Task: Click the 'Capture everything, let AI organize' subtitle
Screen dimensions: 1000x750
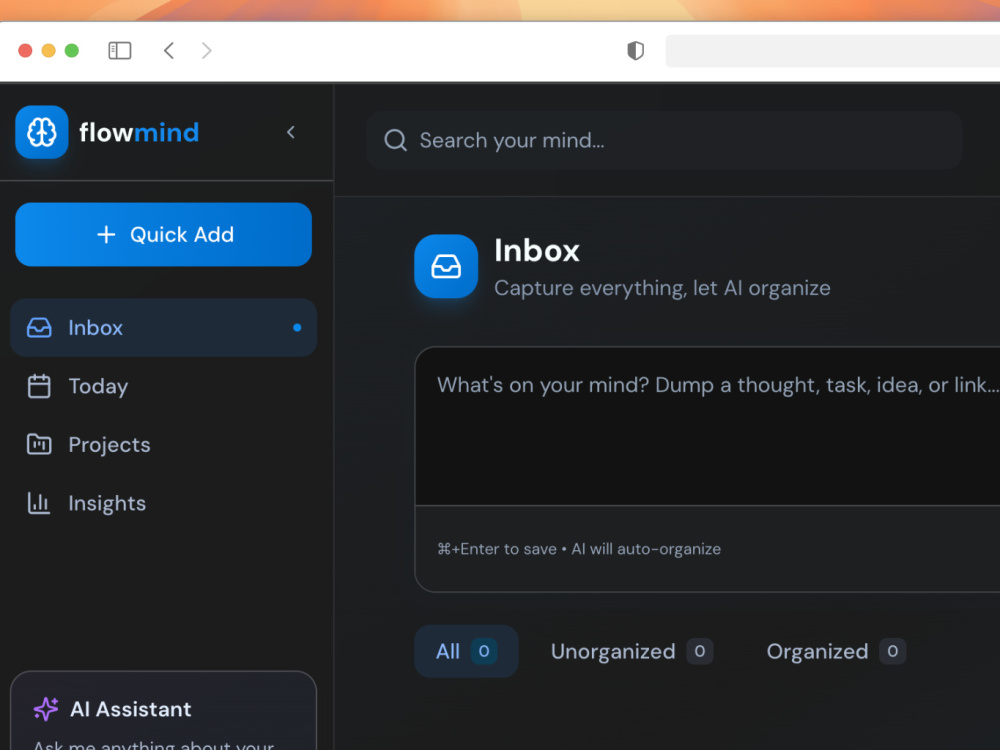Action: pyautogui.click(x=662, y=288)
